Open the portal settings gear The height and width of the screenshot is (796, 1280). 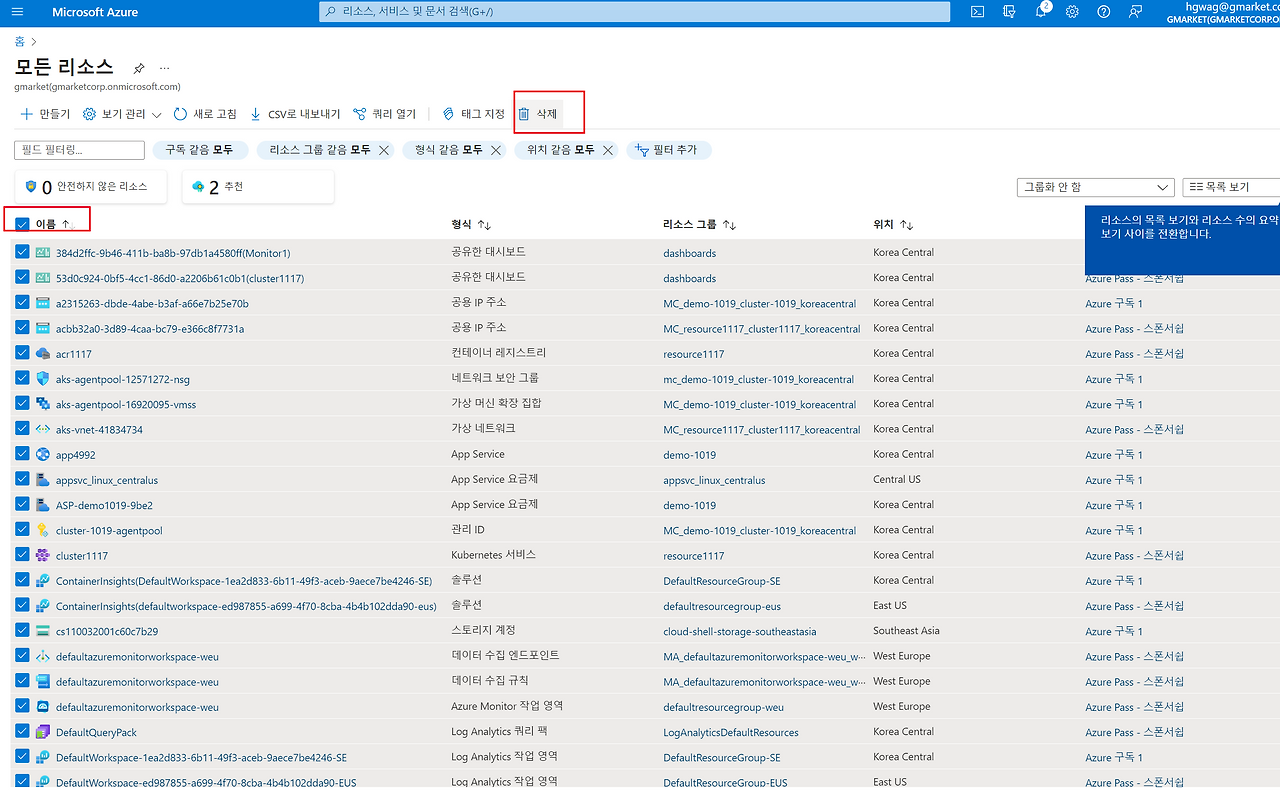[1072, 12]
